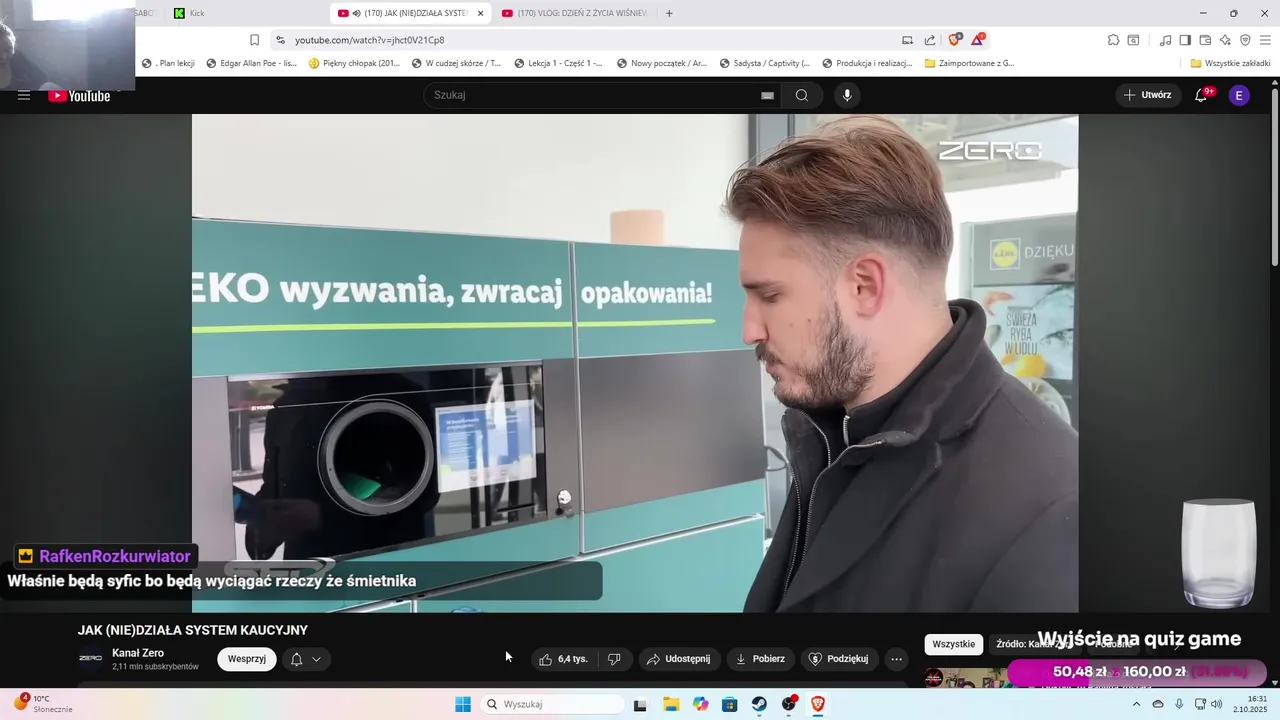This screenshot has height=720, width=1280.
Task: Open the Piękny chłopak bookmark
Action: tap(355, 63)
